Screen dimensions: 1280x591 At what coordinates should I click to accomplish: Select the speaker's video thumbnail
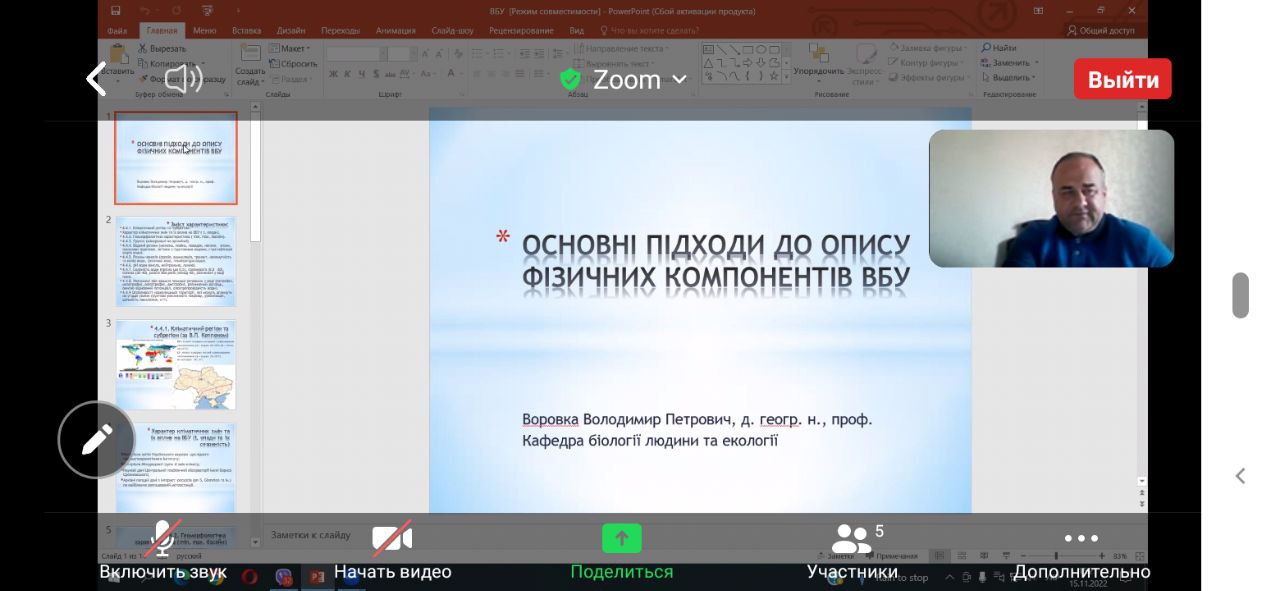1051,199
